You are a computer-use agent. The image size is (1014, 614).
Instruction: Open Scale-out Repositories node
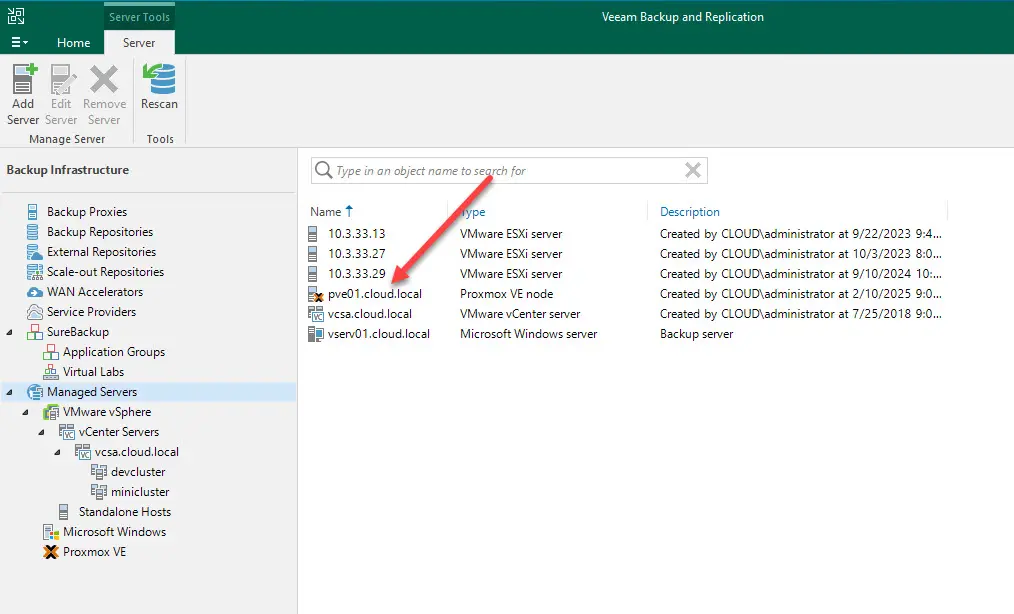[104, 272]
